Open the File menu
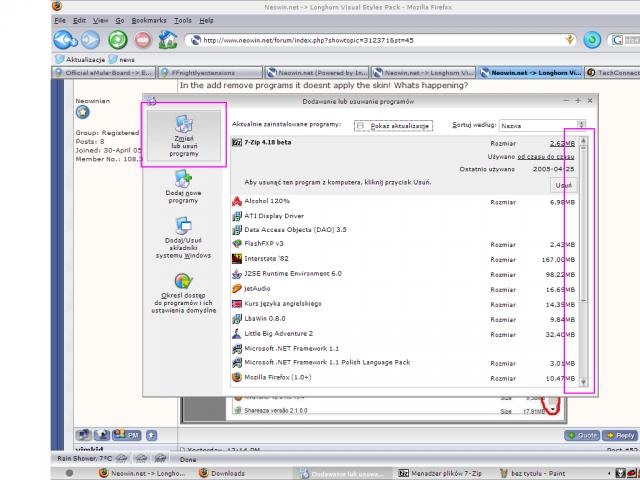Image resolution: width=640 pixels, height=480 pixels. (x=60, y=20)
